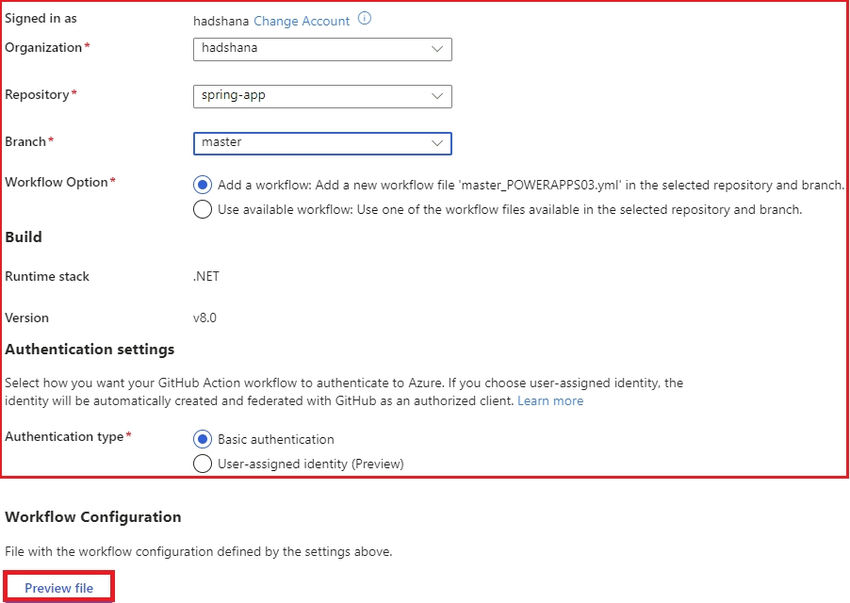Click the Change Account link

coord(301,21)
